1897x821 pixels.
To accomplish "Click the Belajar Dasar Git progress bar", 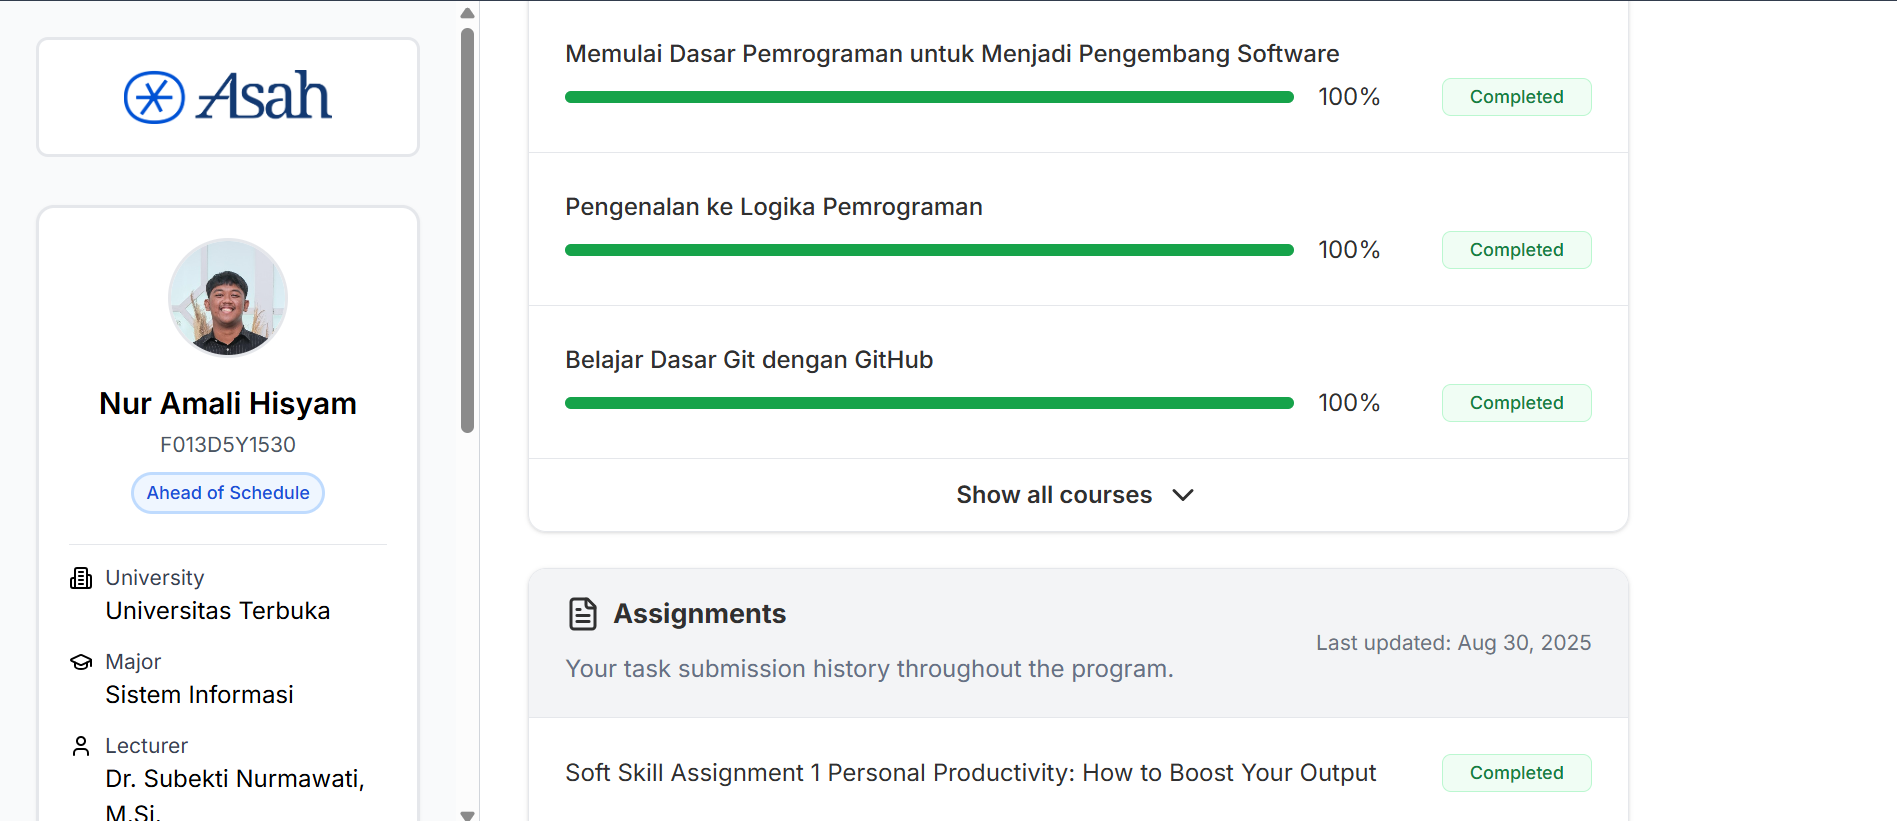I will point(929,403).
